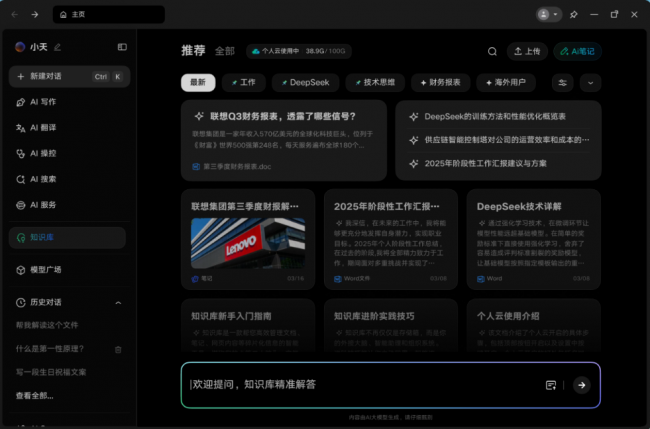Select 知识库 in the sidebar
The width and height of the screenshot is (650, 429).
click(67, 238)
